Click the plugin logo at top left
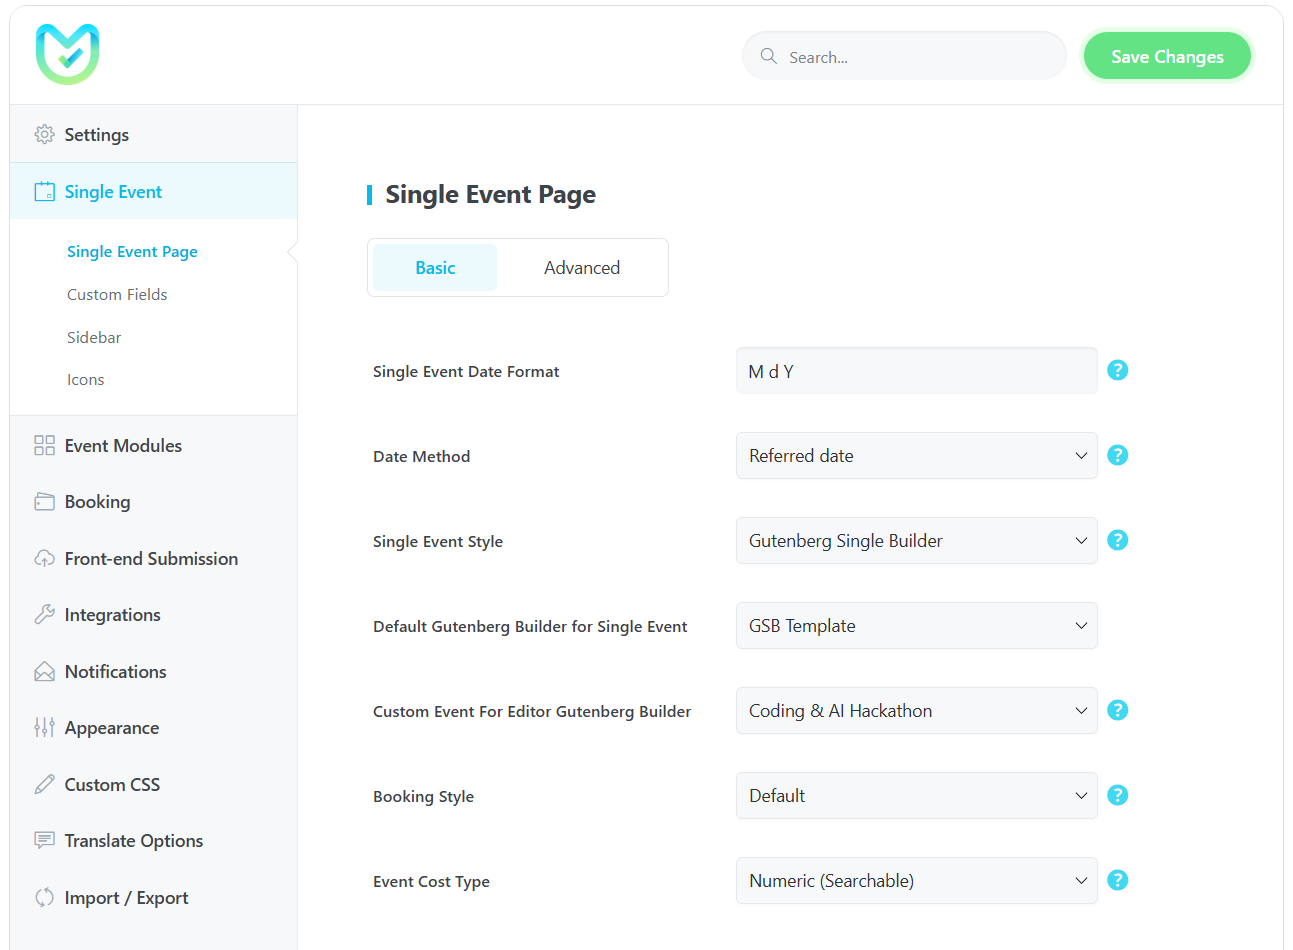The width and height of the screenshot is (1293, 950). (x=67, y=53)
